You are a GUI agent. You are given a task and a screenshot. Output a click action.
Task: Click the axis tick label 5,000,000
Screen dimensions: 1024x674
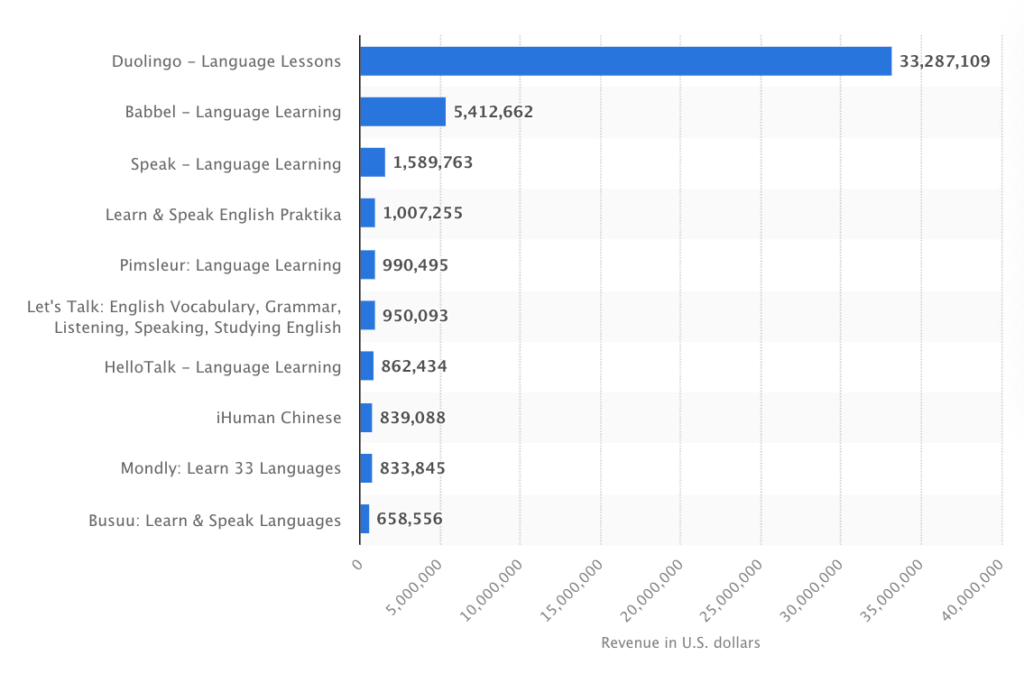[414, 588]
